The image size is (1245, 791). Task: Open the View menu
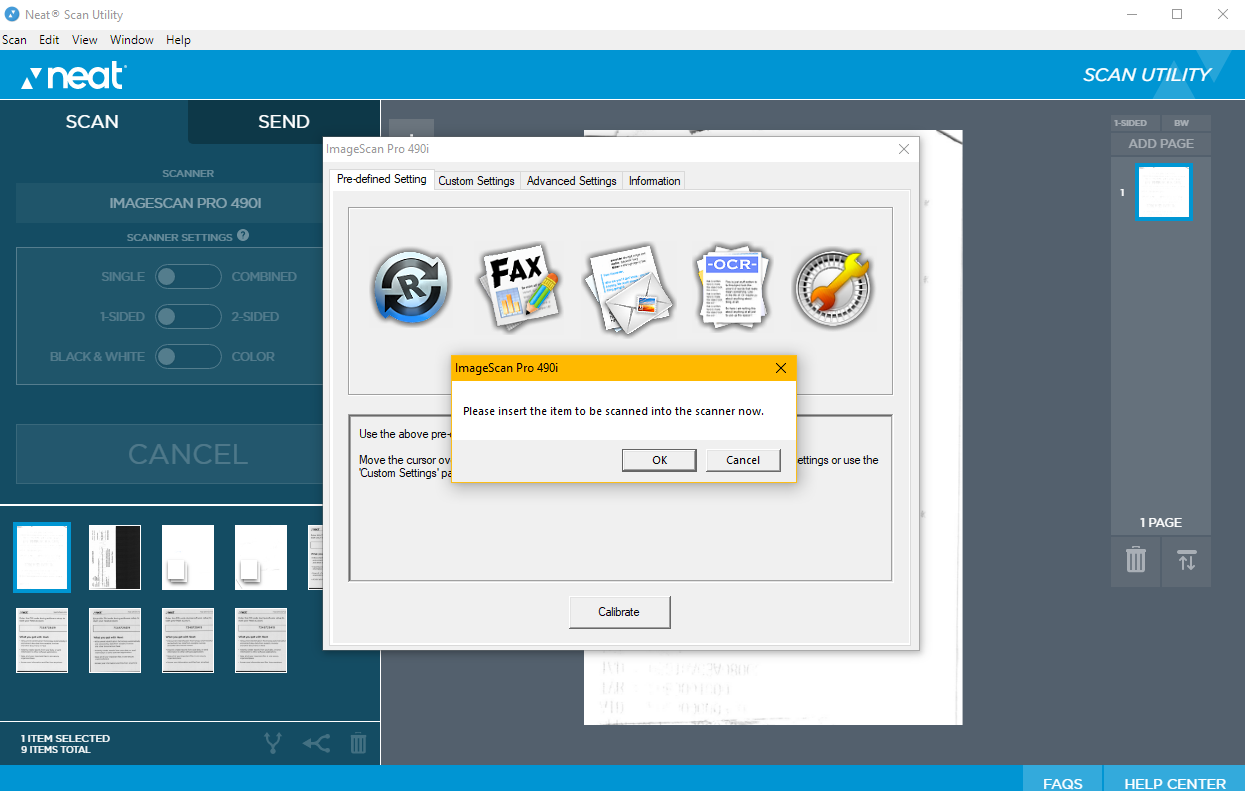[85, 40]
